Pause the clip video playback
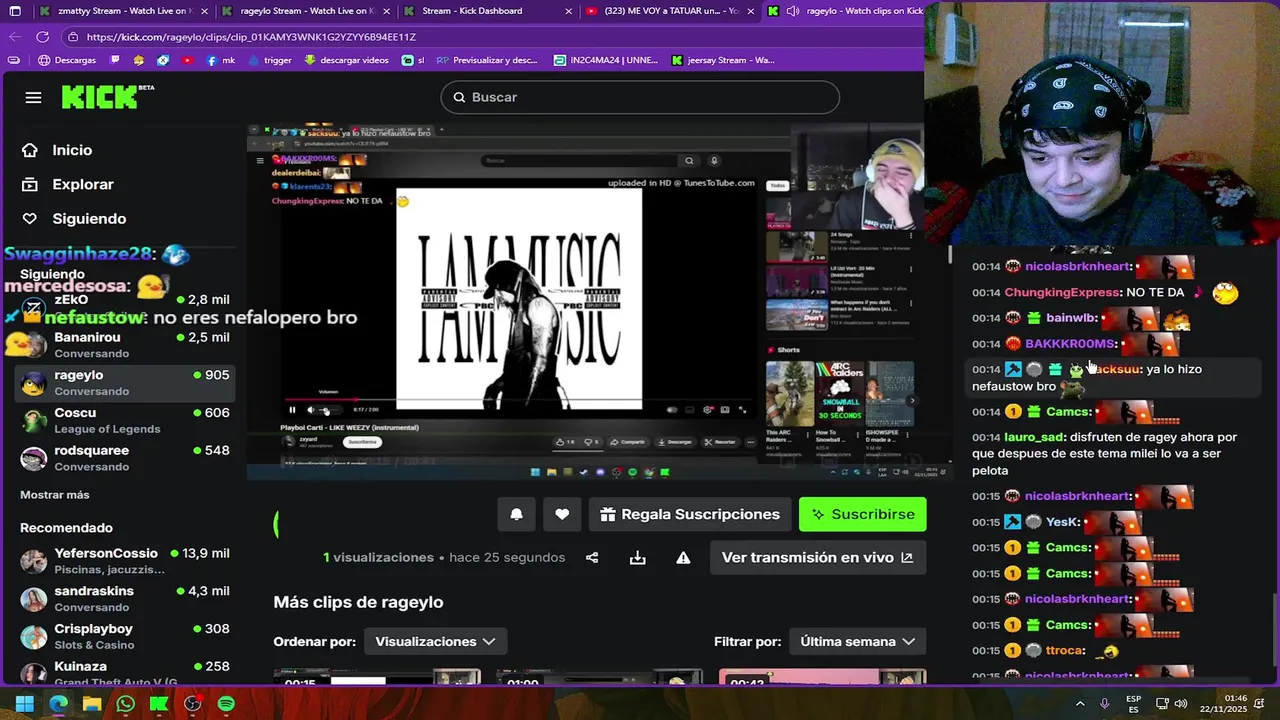Screen dimensions: 1280x720 tap(292, 409)
